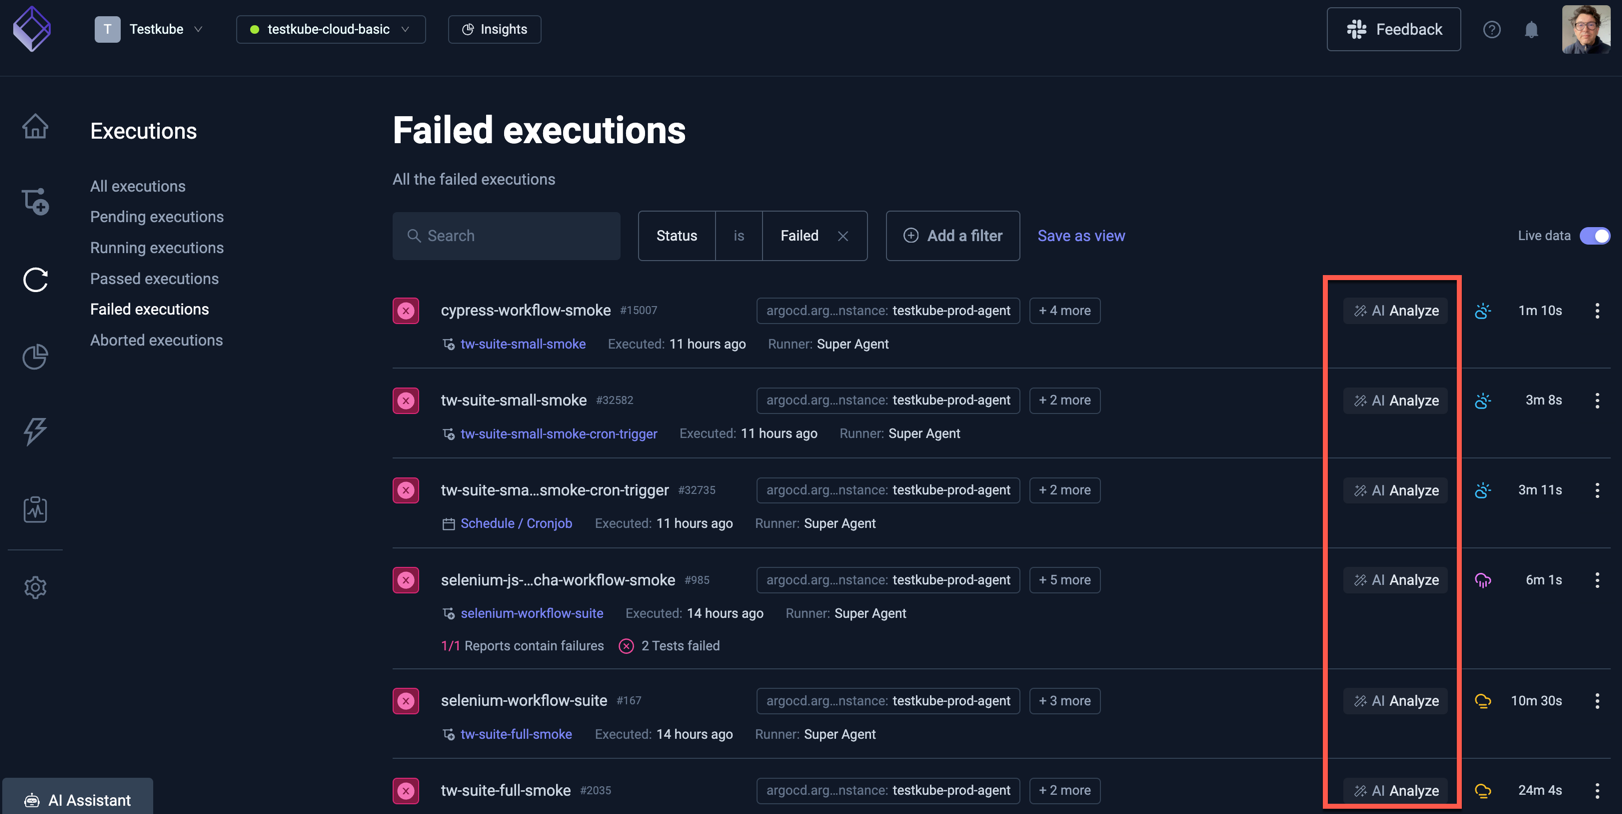Click health icon beside 10m 30s duration
1622x814 pixels.
[x=1483, y=701]
